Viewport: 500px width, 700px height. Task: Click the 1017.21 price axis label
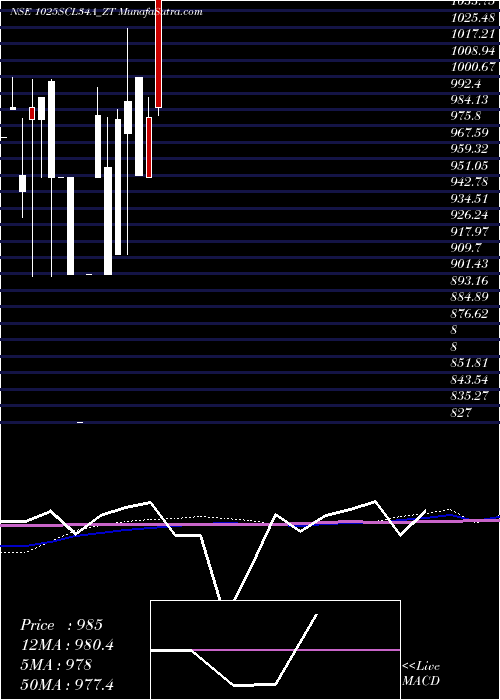473,34
